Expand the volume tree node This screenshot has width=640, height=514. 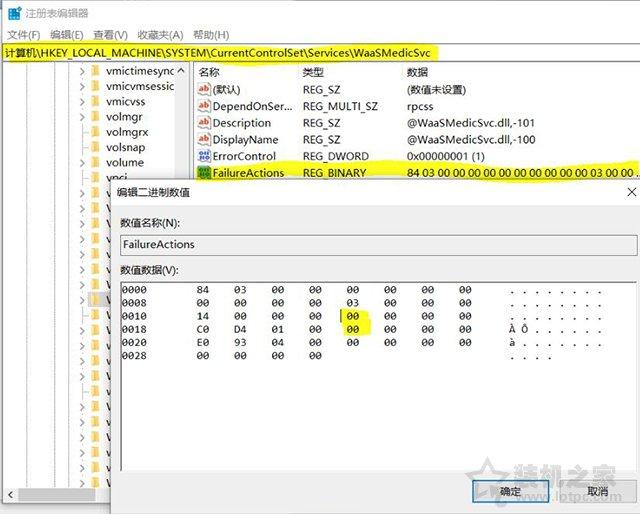coord(82,163)
